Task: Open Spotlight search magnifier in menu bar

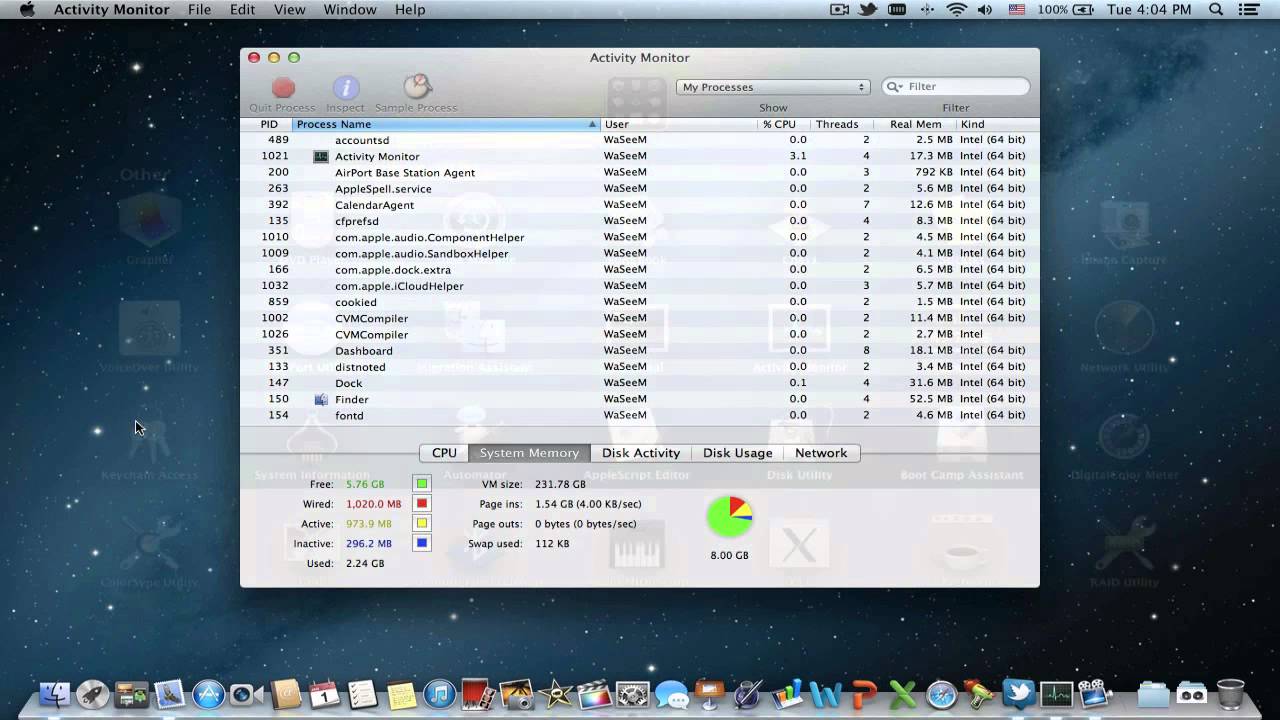Action: coord(1216,9)
